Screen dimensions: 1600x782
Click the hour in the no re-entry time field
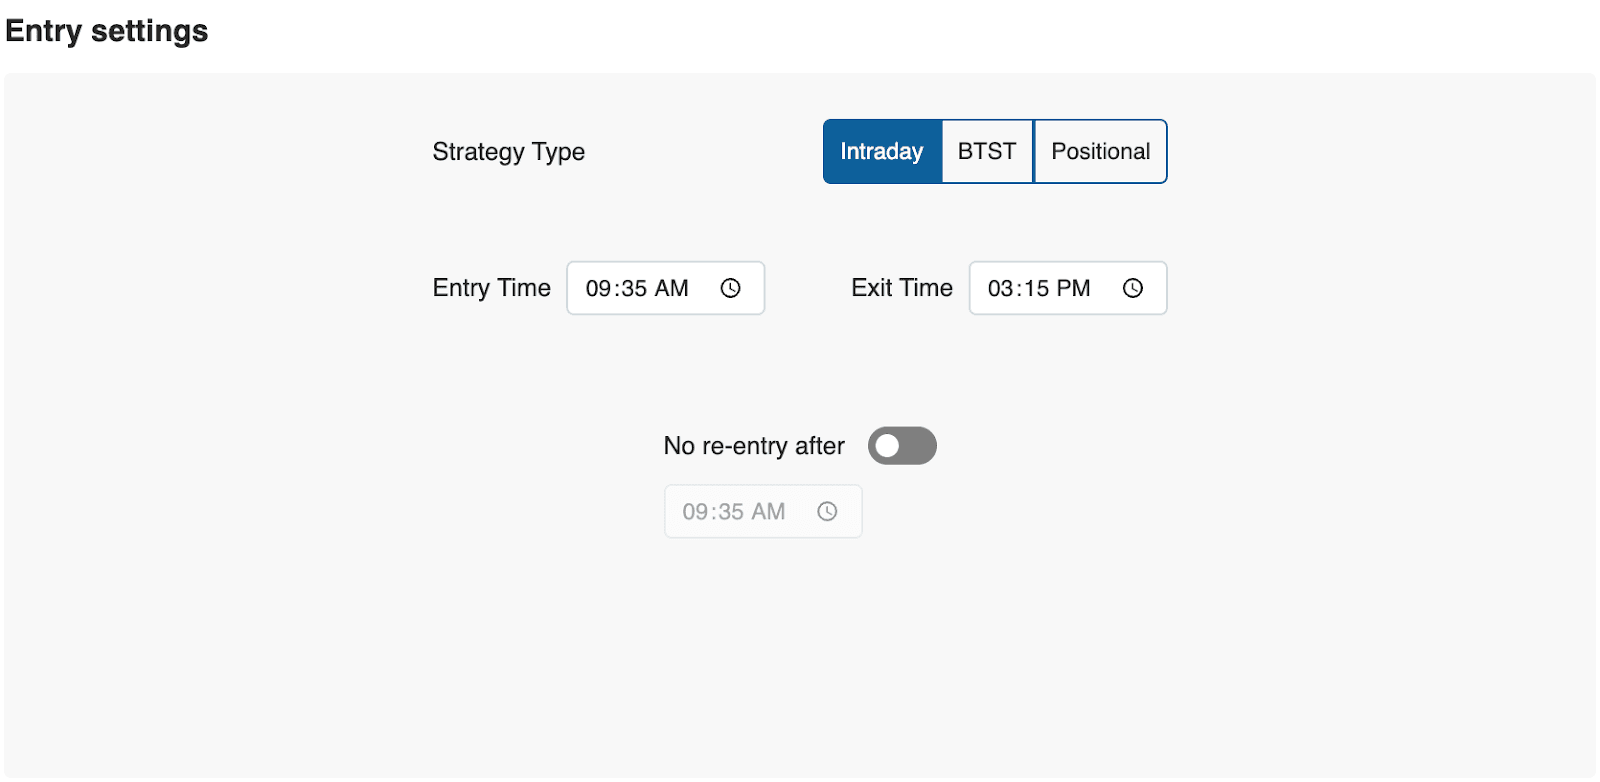pos(695,512)
